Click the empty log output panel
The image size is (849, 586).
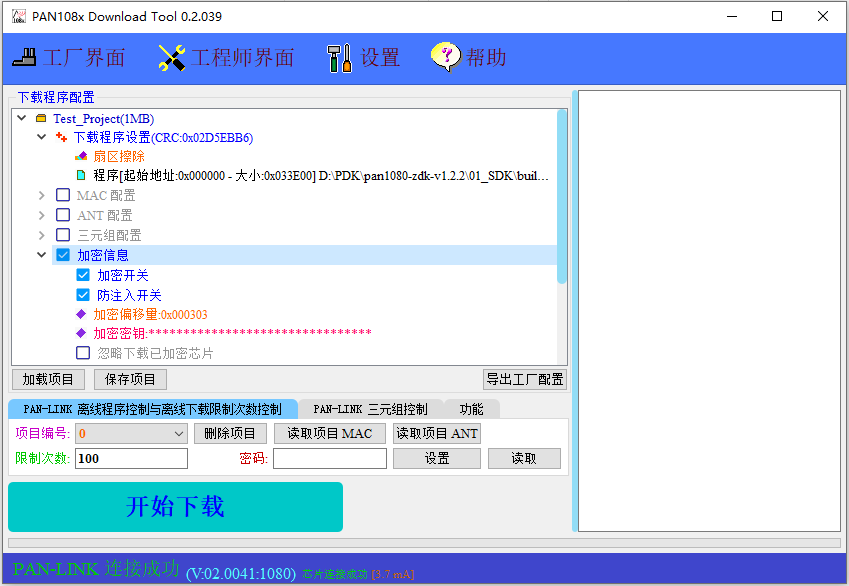[x=709, y=311]
